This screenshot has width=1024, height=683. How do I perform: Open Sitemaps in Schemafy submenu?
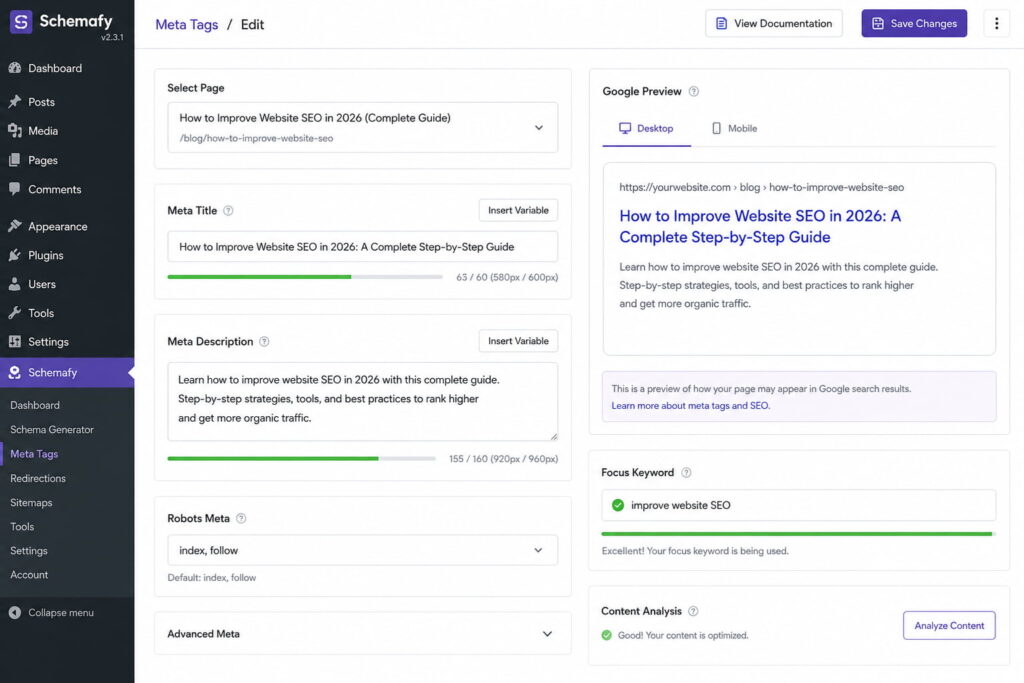click(31, 503)
